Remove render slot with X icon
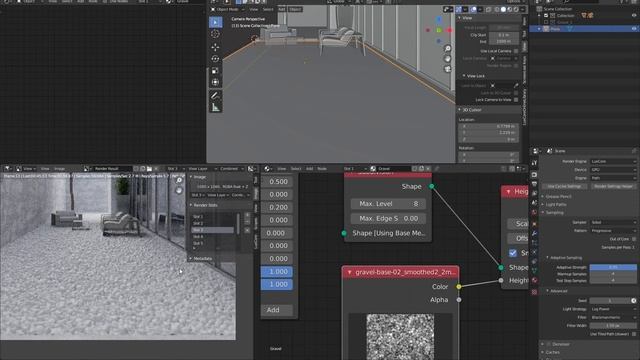Viewport: 640px width, 360px height. pyautogui.click(x=247, y=230)
